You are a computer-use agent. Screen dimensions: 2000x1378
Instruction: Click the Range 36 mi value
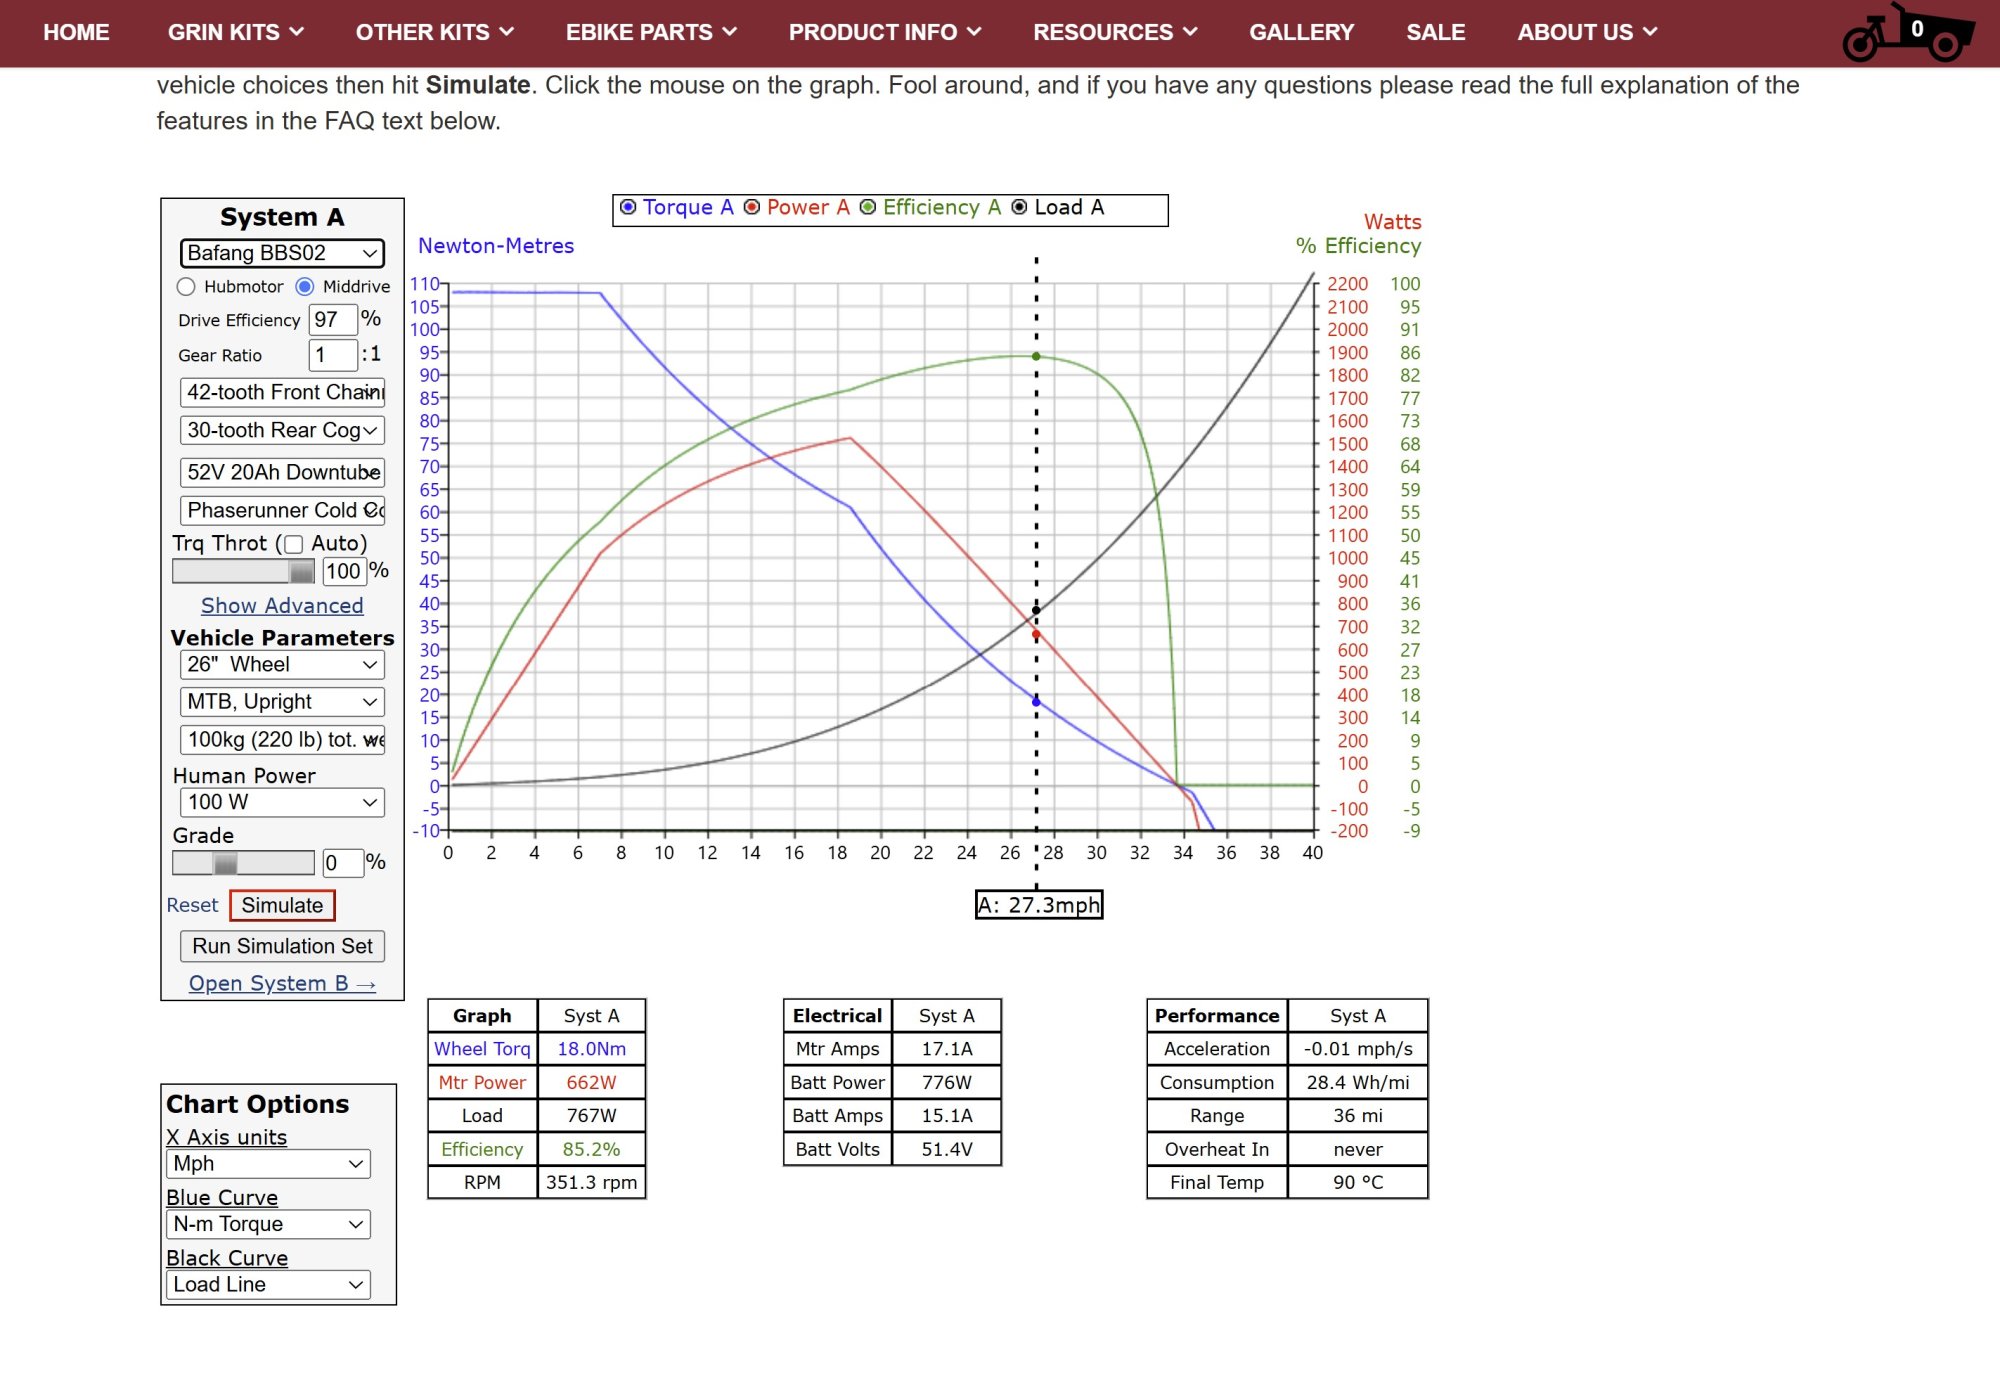tap(1357, 1116)
